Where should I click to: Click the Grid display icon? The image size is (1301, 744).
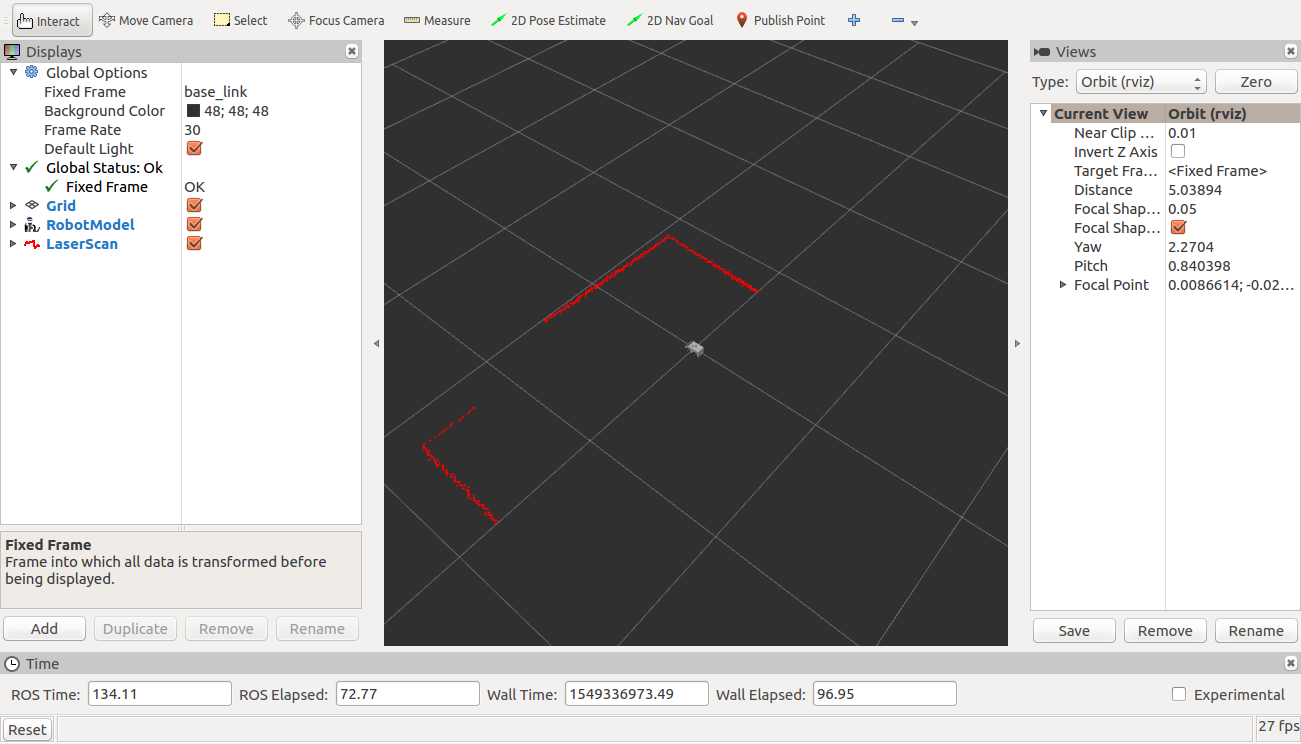(x=31, y=205)
